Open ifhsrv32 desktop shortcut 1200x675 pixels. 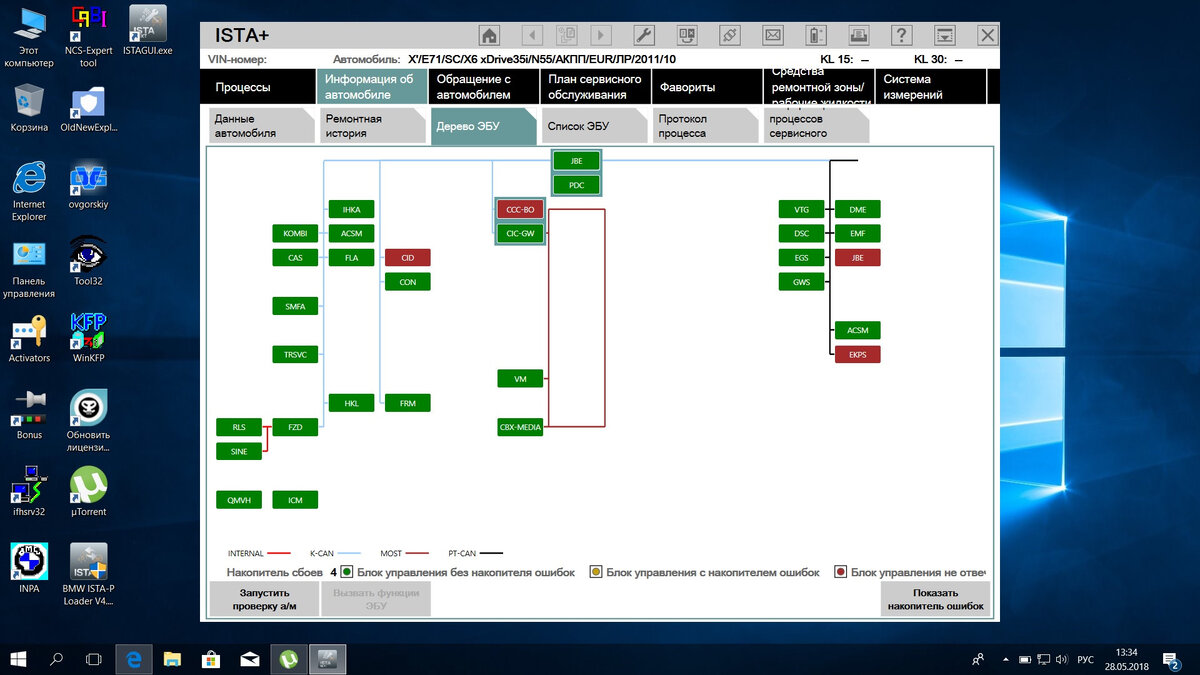click(x=29, y=491)
